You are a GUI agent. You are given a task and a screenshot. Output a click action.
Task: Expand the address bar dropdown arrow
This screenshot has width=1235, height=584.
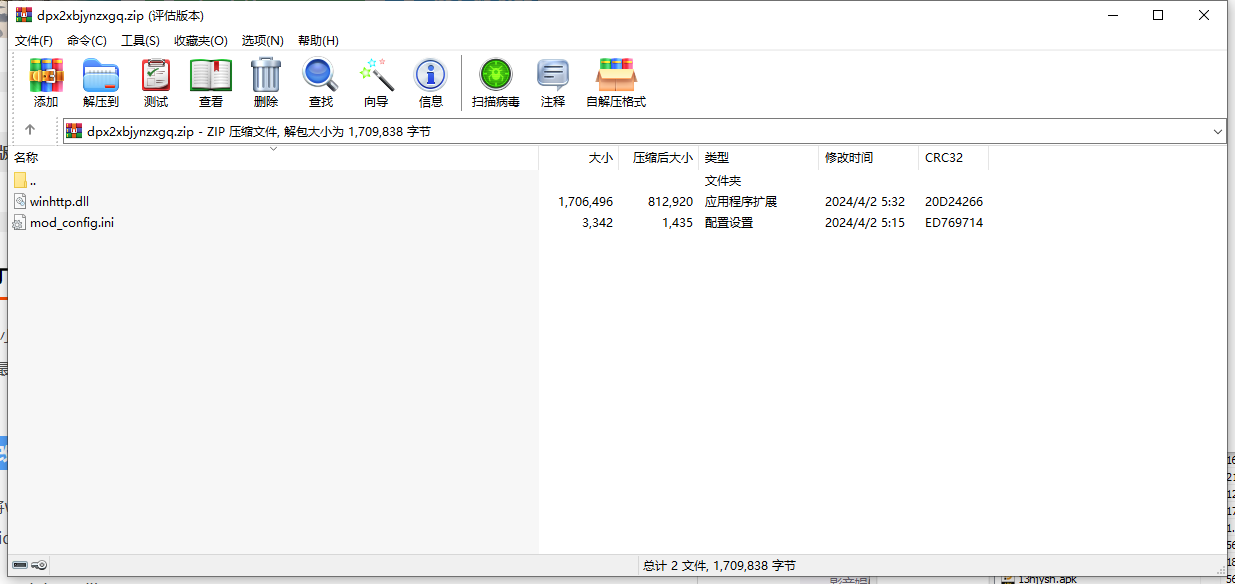click(x=1217, y=131)
